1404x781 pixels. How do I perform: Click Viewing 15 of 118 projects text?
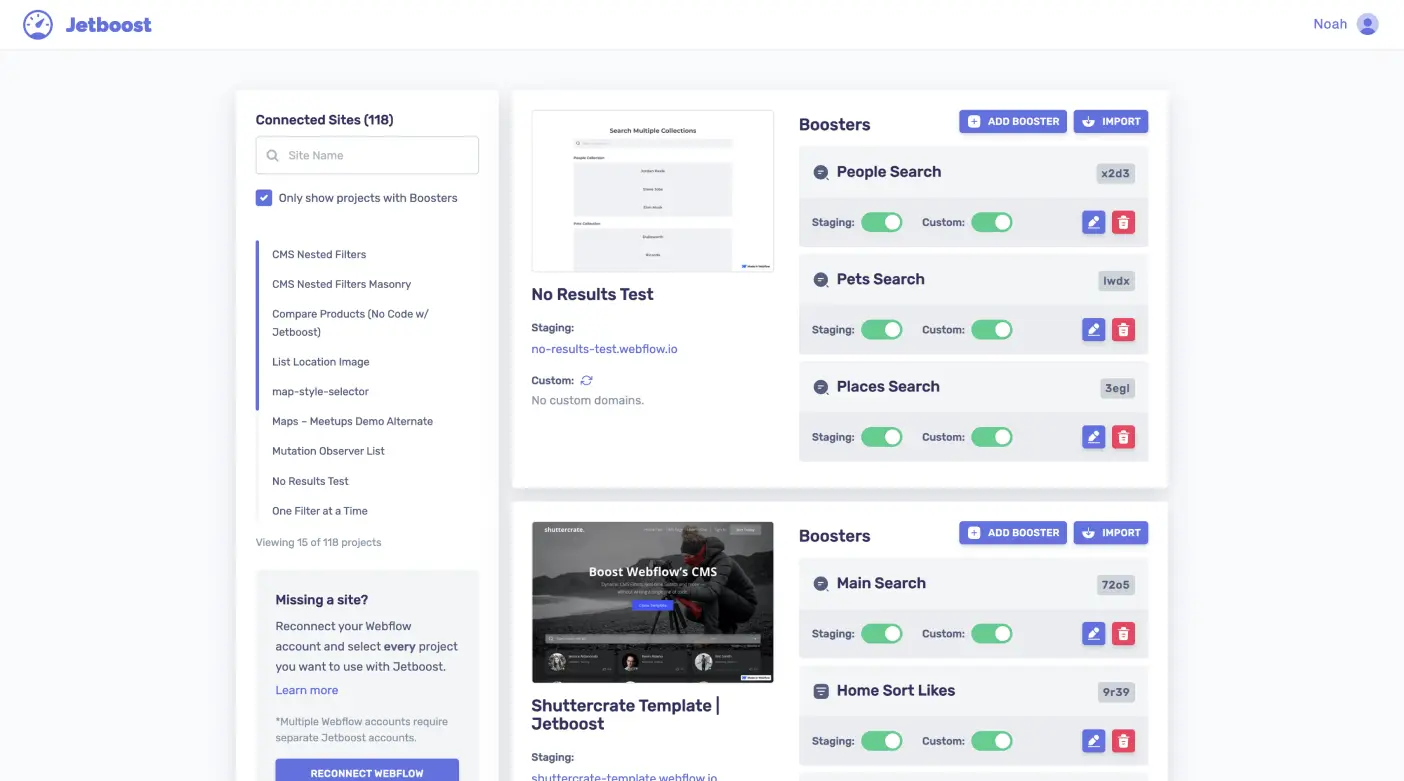319,542
